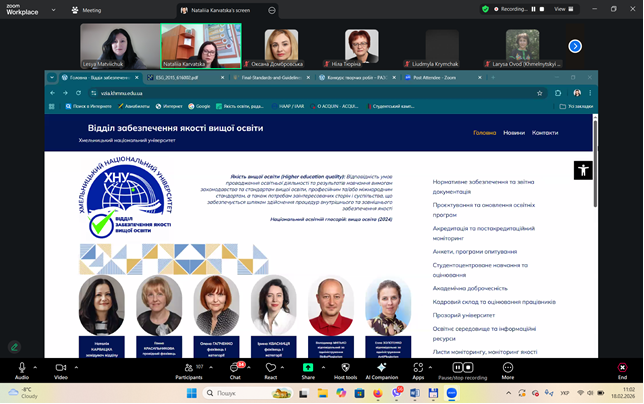Start sharing with the Share button
644x404 pixels.
point(307,368)
